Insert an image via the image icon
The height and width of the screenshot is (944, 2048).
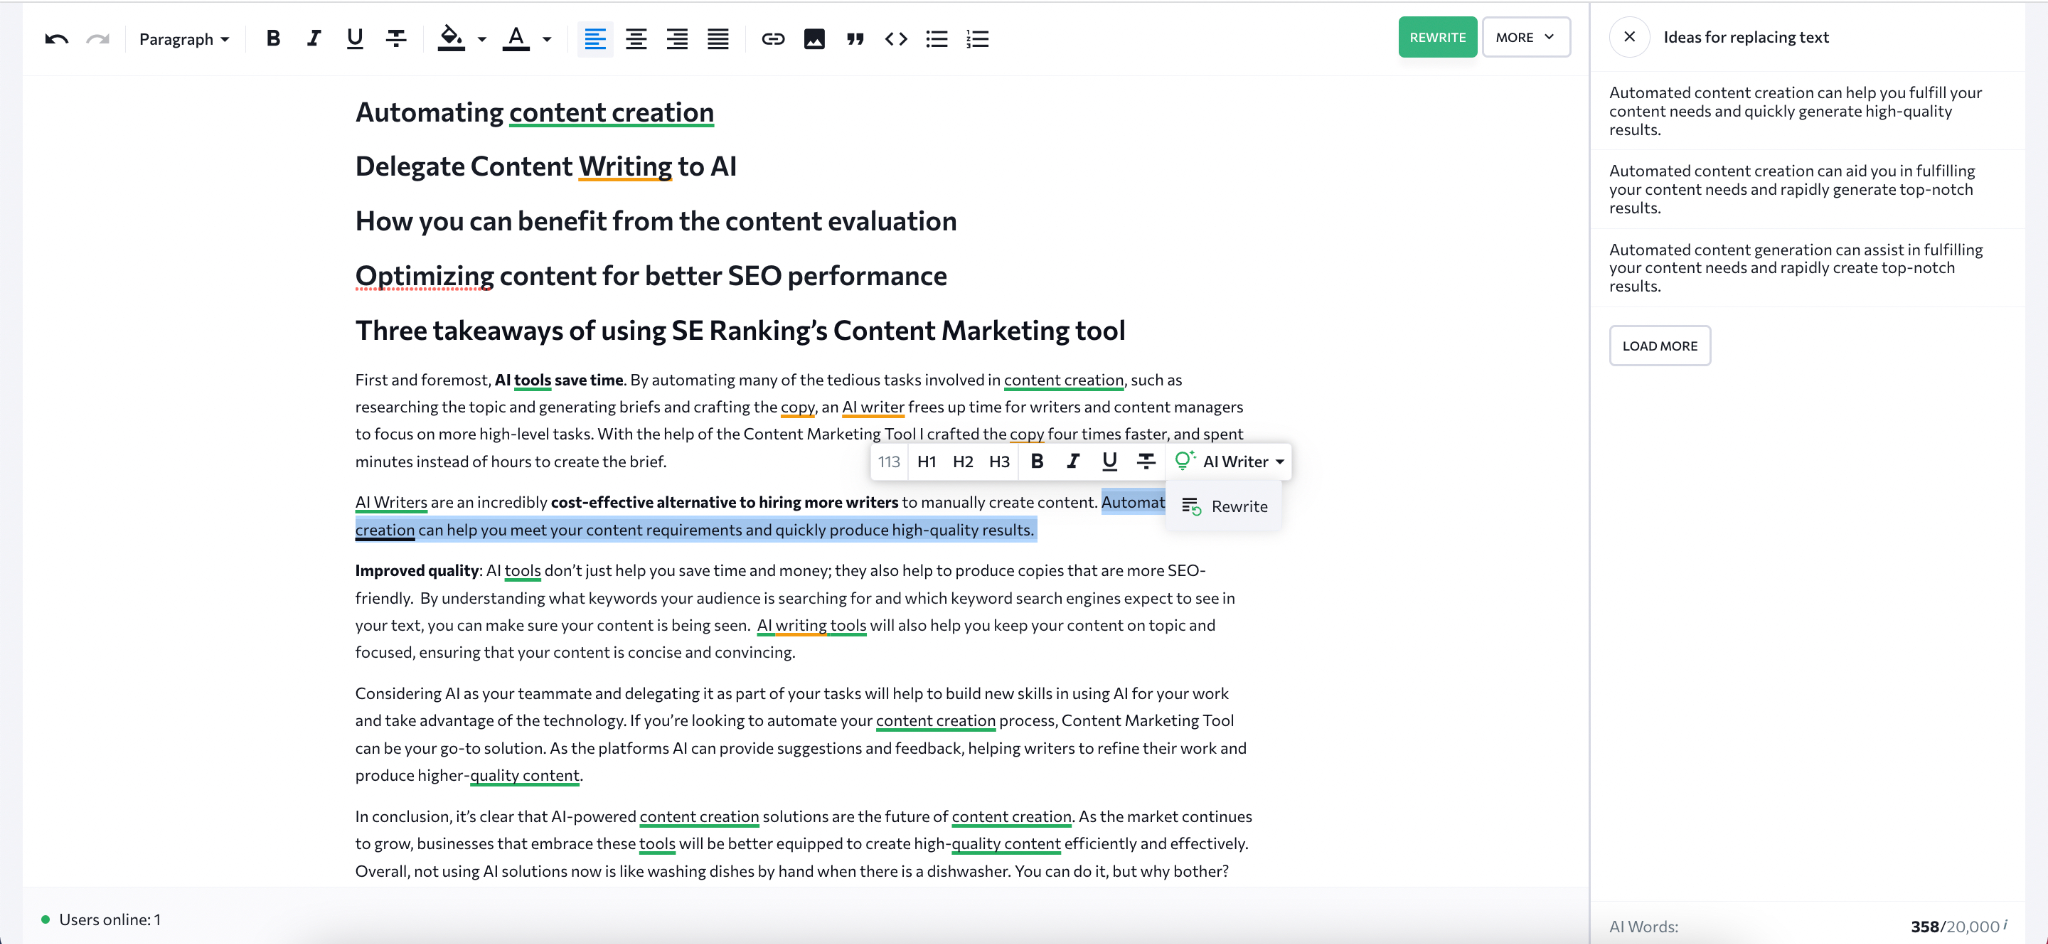(x=814, y=39)
